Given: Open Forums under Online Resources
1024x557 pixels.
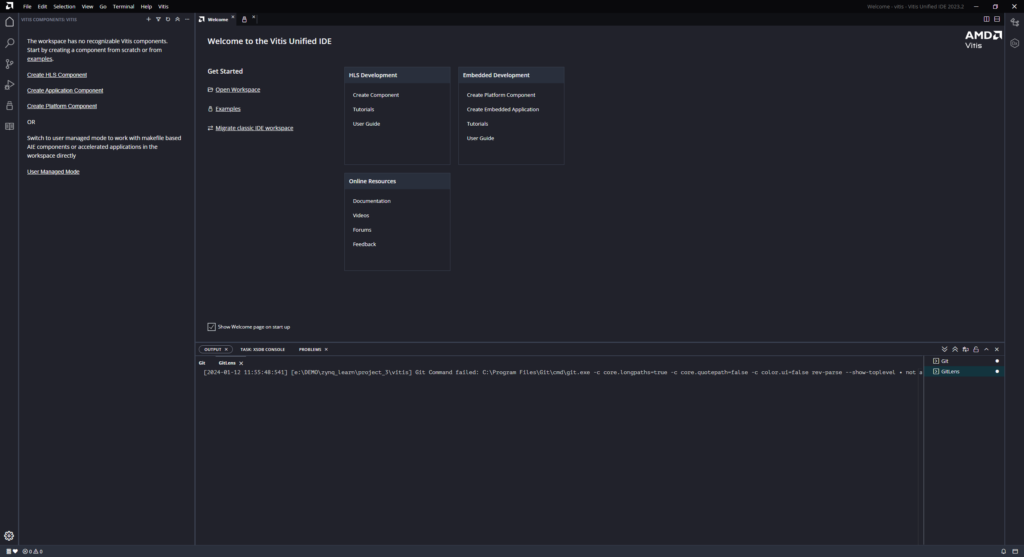Looking at the screenshot, I should tap(362, 230).
